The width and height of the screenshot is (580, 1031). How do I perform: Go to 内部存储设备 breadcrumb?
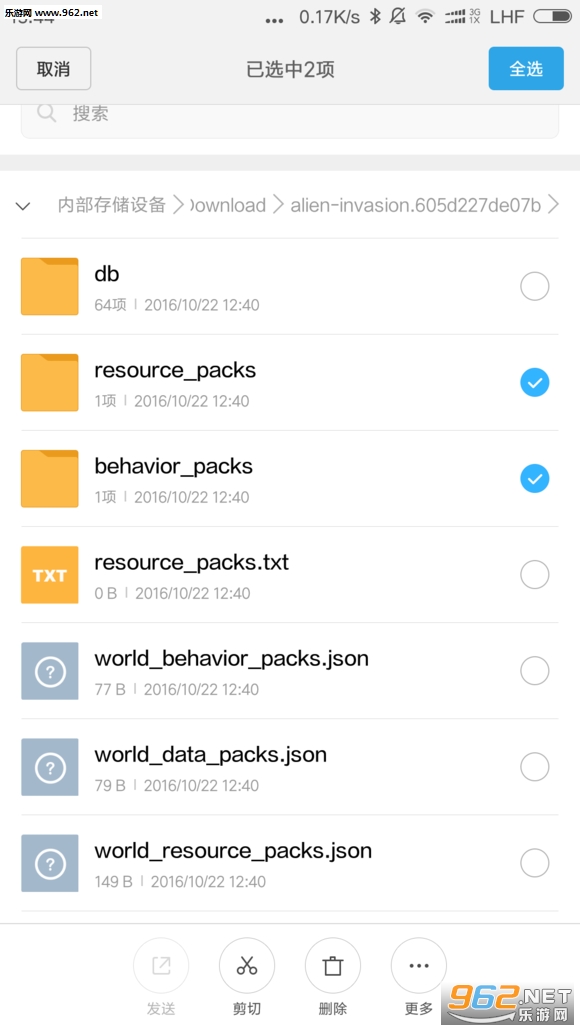[111, 205]
